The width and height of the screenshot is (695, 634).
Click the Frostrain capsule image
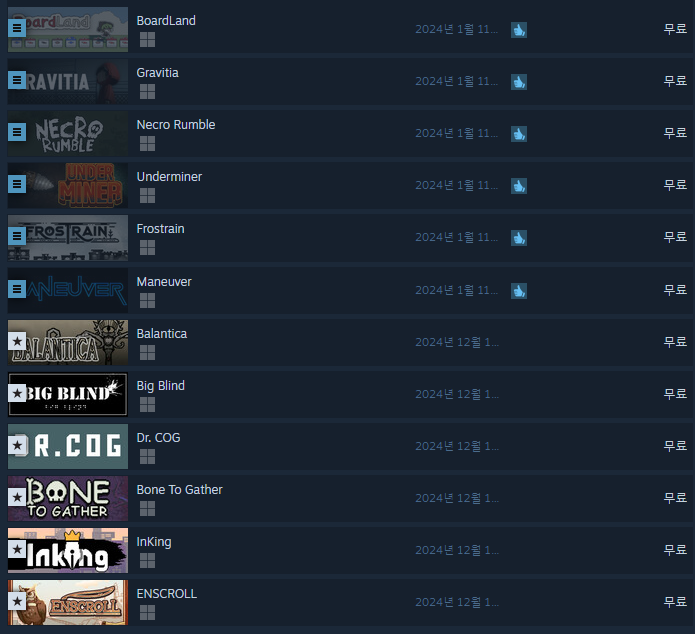click(x=68, y=238)
